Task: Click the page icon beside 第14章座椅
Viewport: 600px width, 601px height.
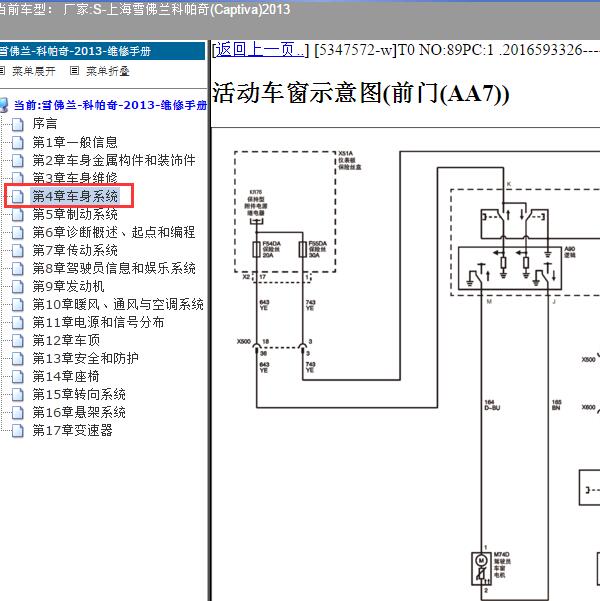Action: 17,376
